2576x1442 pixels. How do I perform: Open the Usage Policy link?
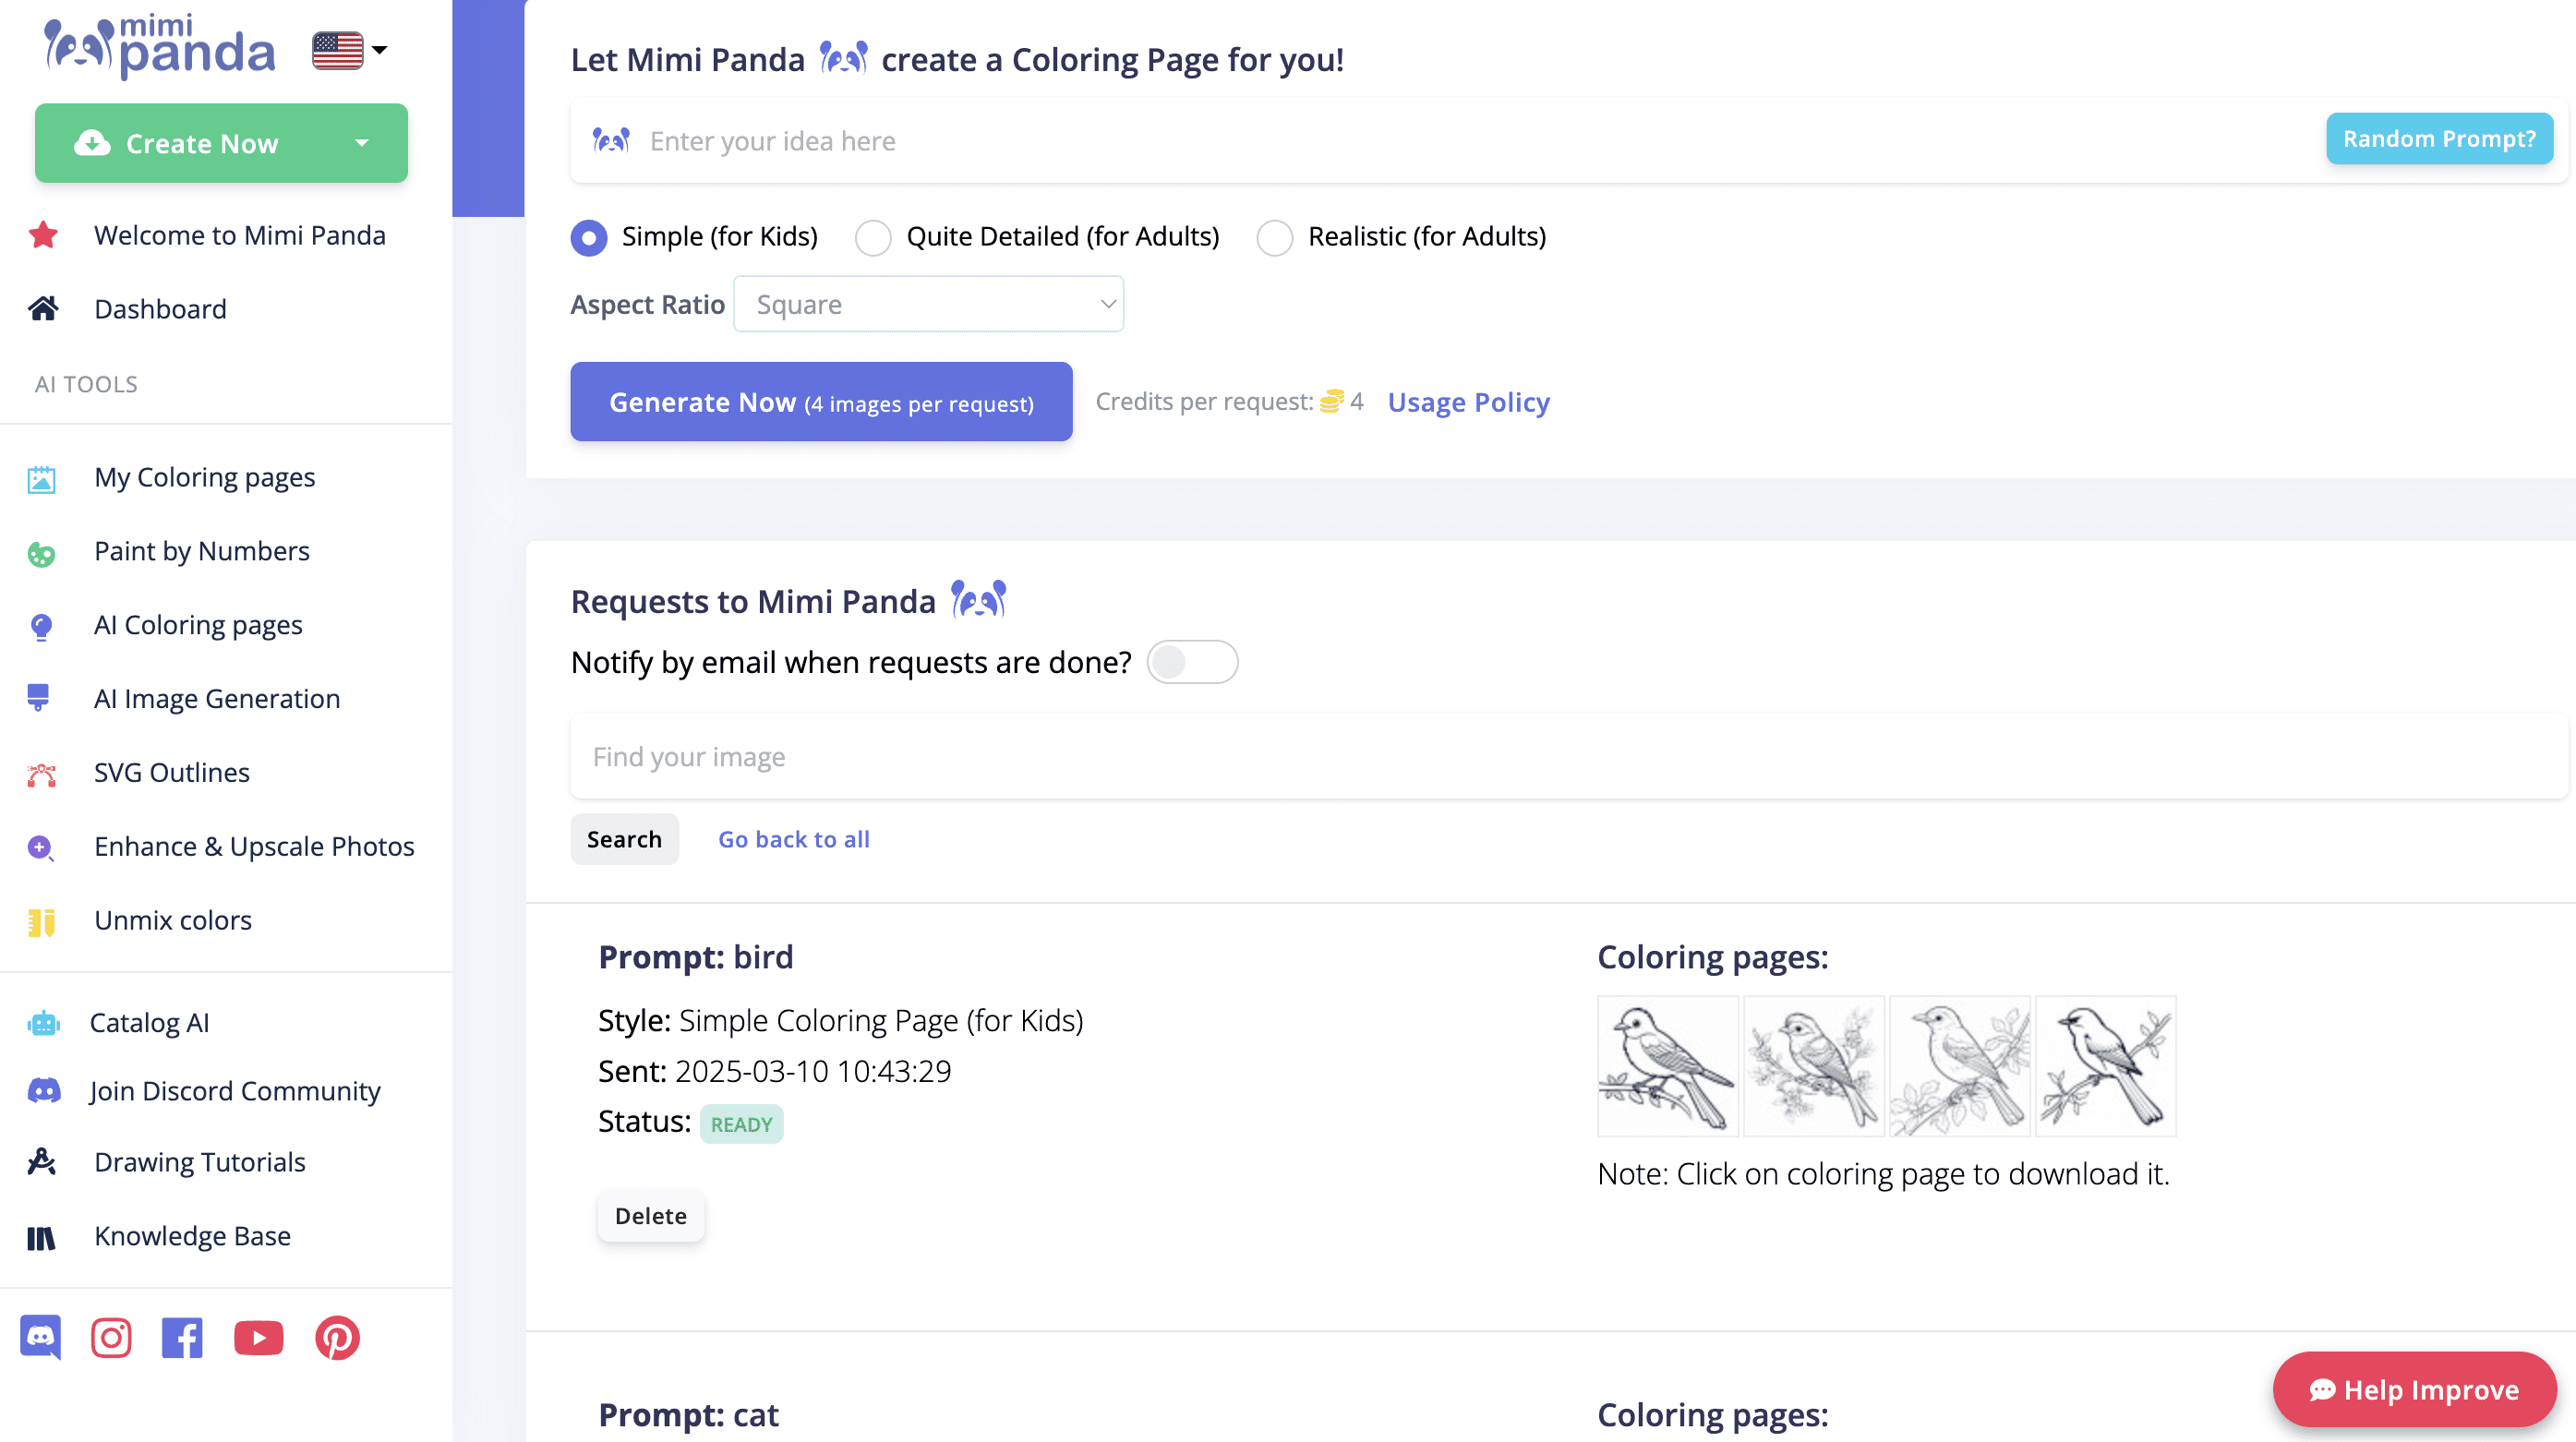tap(1467, 402)
